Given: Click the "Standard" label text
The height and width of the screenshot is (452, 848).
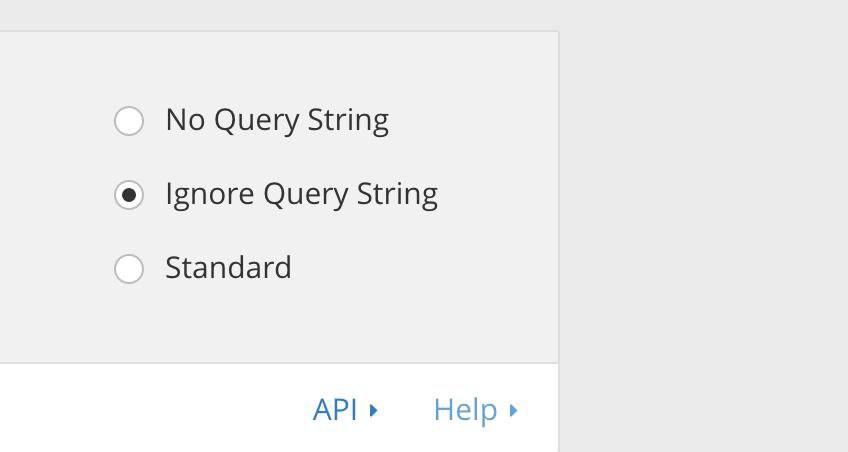Looking at the screenshot, I should point(228,268).
